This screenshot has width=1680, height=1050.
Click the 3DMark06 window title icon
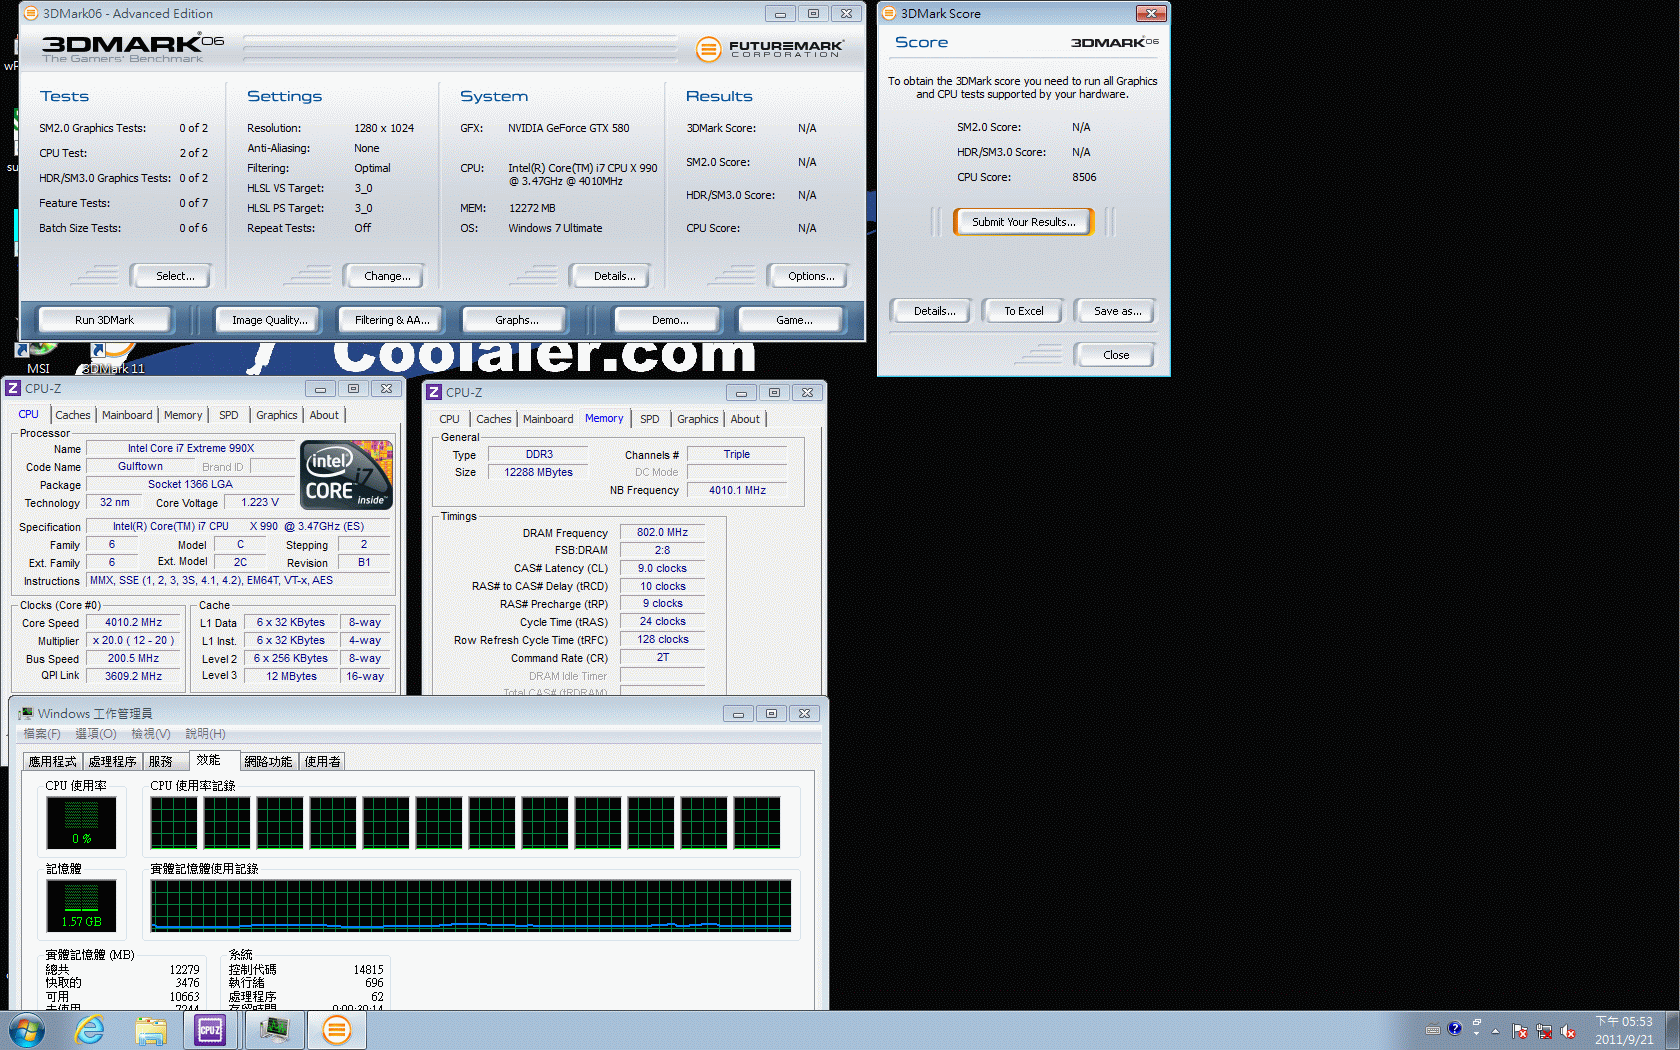tap(31, 13)
